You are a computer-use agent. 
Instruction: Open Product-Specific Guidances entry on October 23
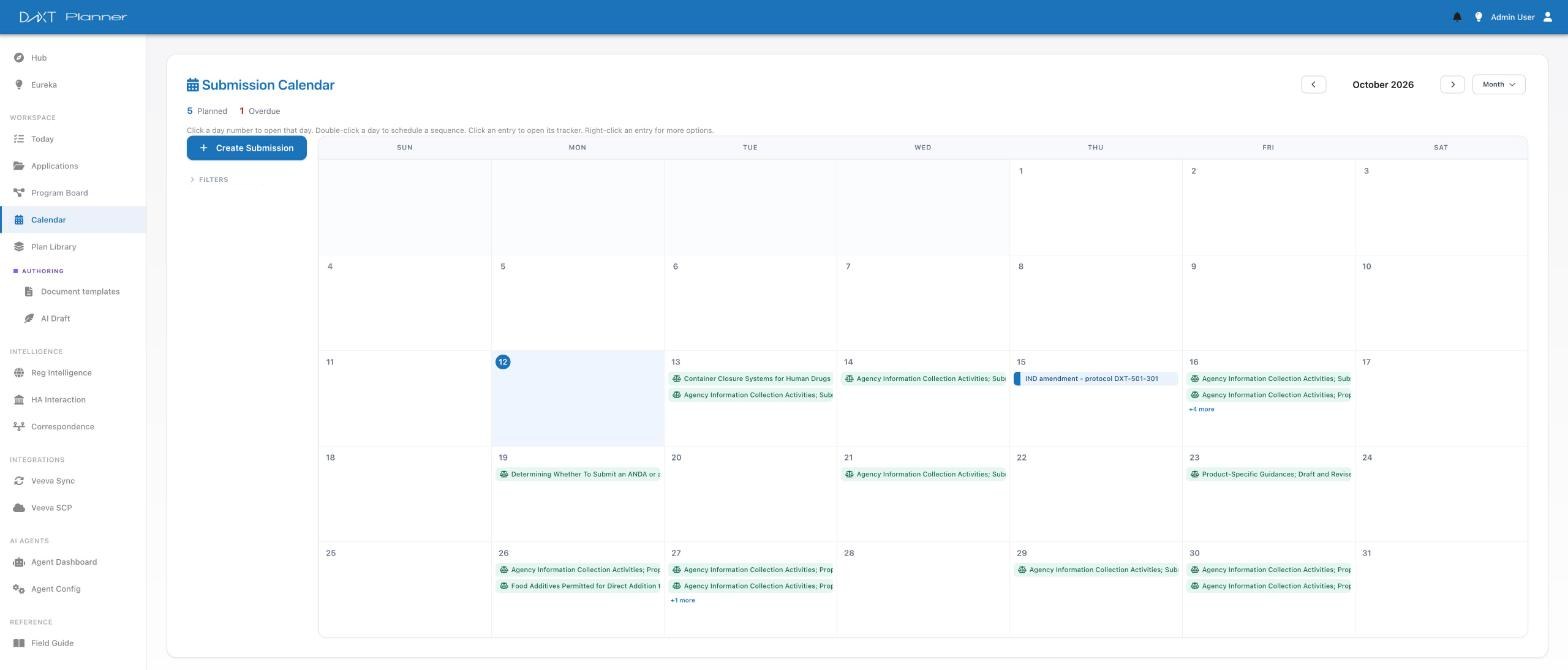(1268, 474)
